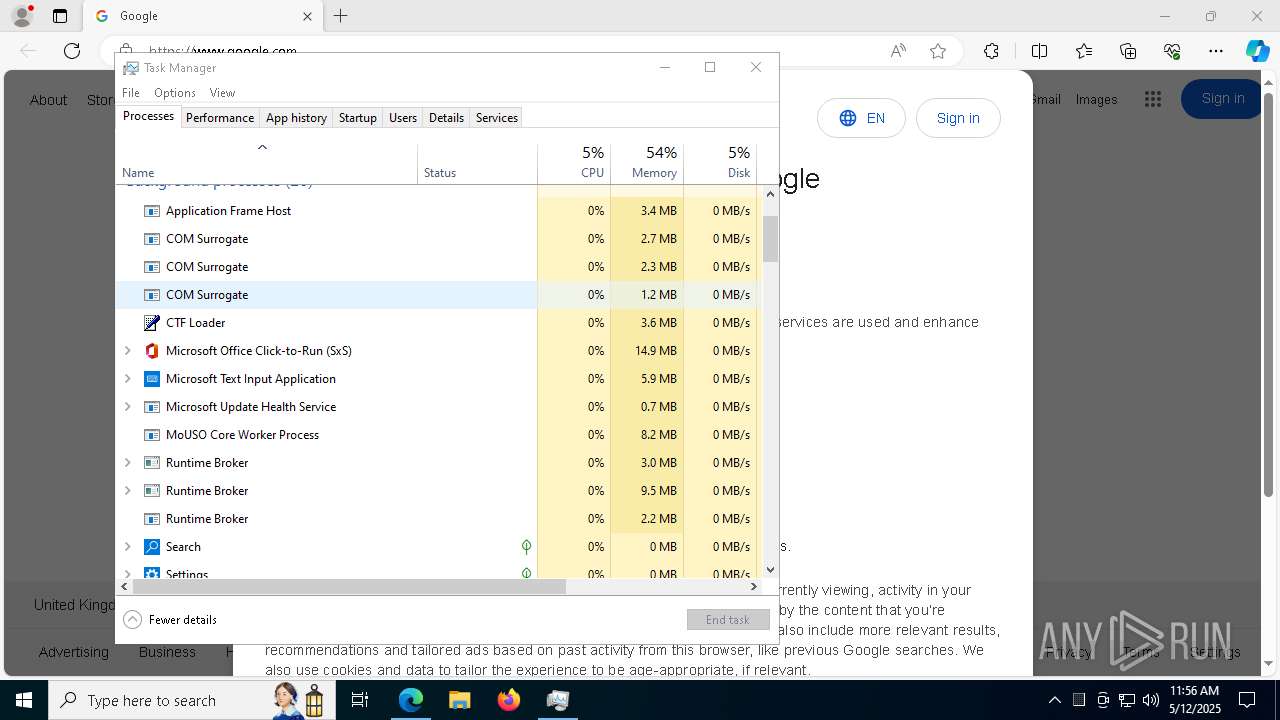Click the Edge profile avatar icon

coord(22,16)
